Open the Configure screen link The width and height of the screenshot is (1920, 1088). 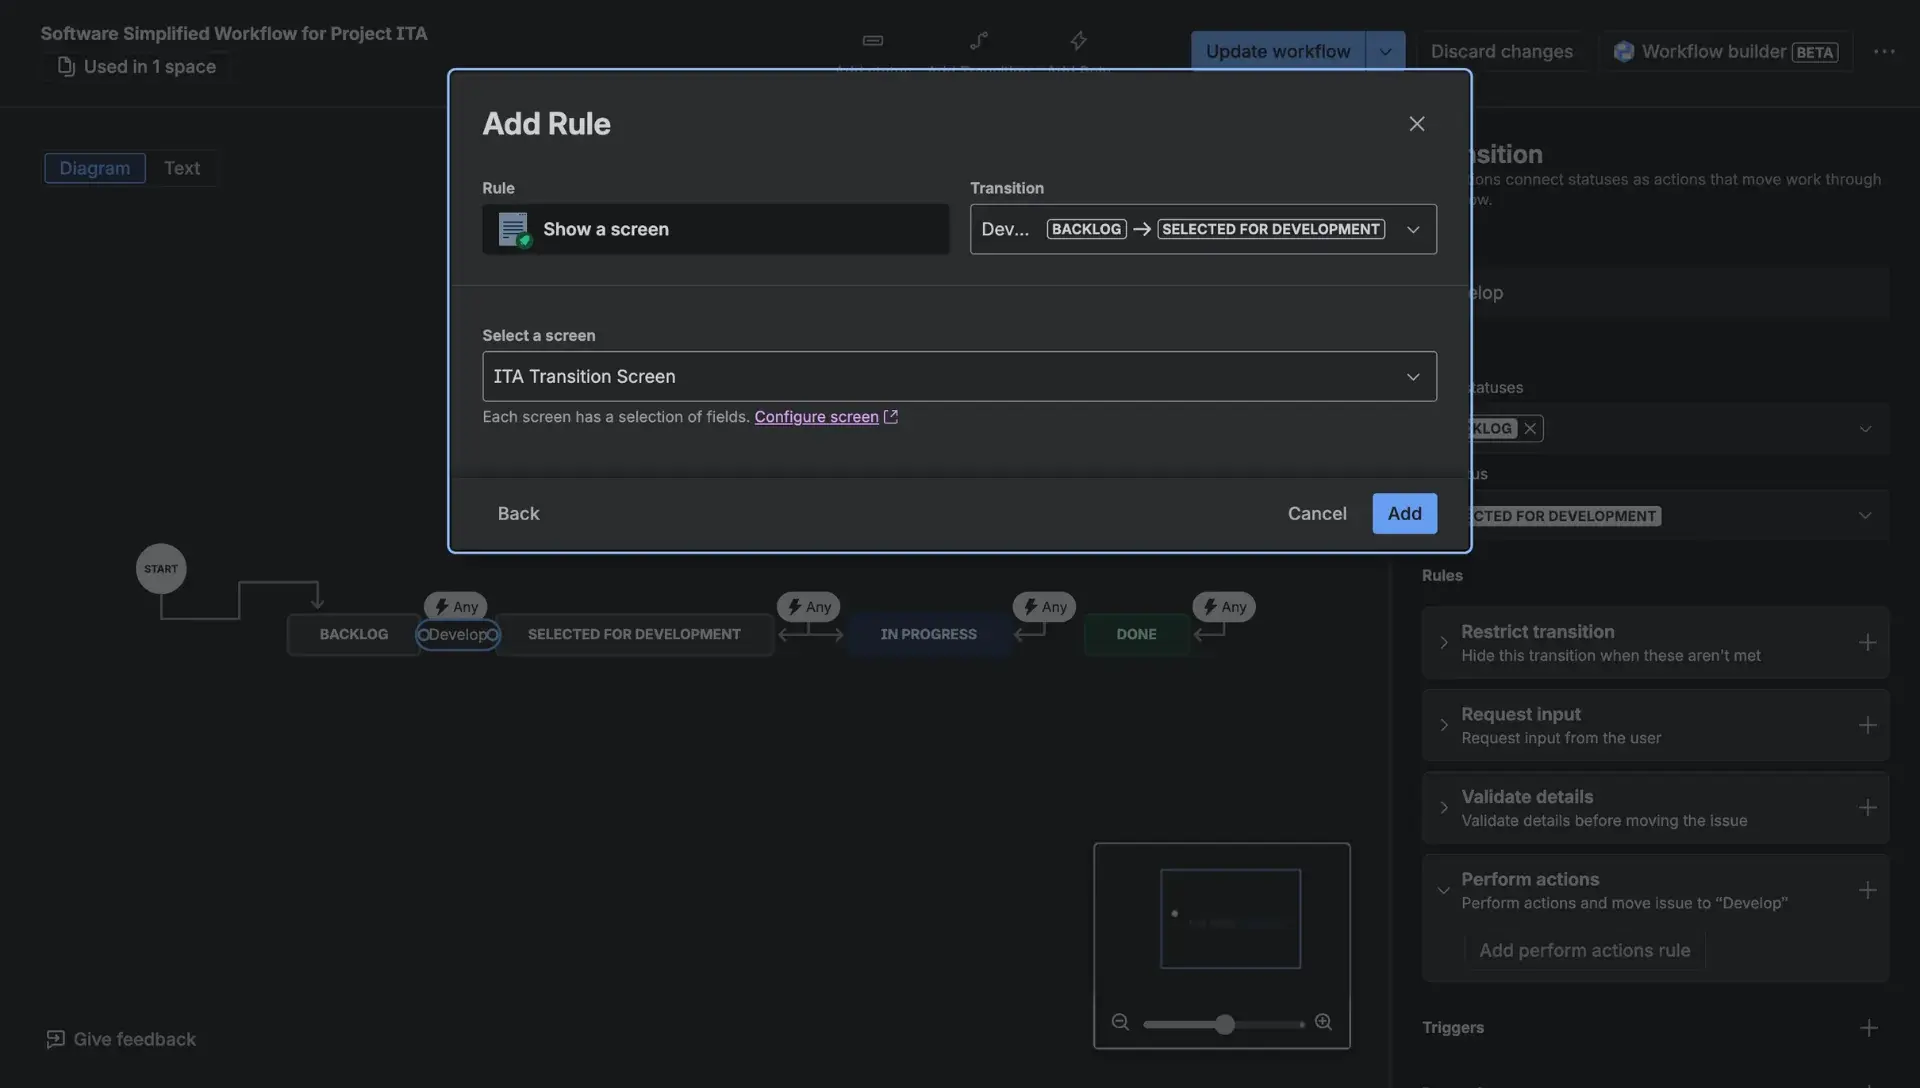click(818, 417)
